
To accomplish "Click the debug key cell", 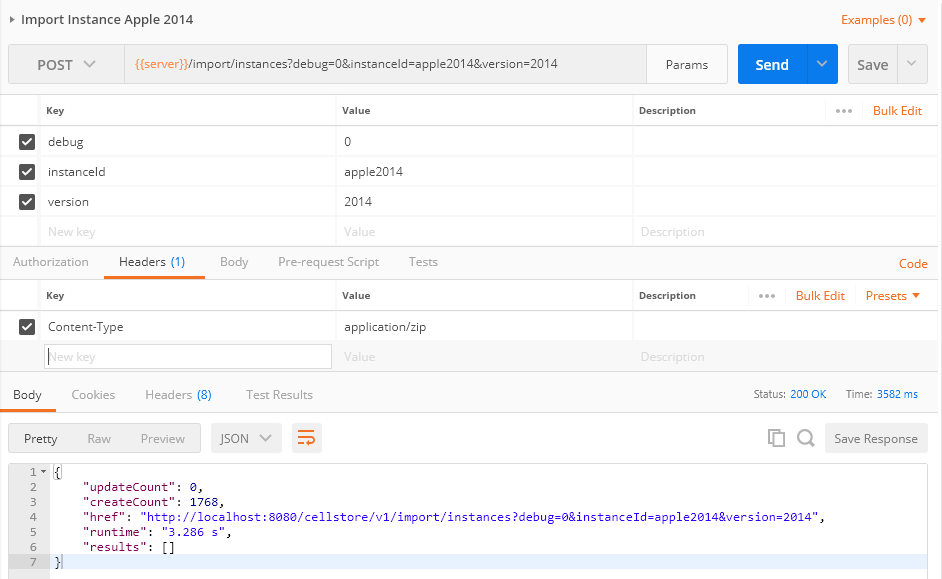I will 188,142.
